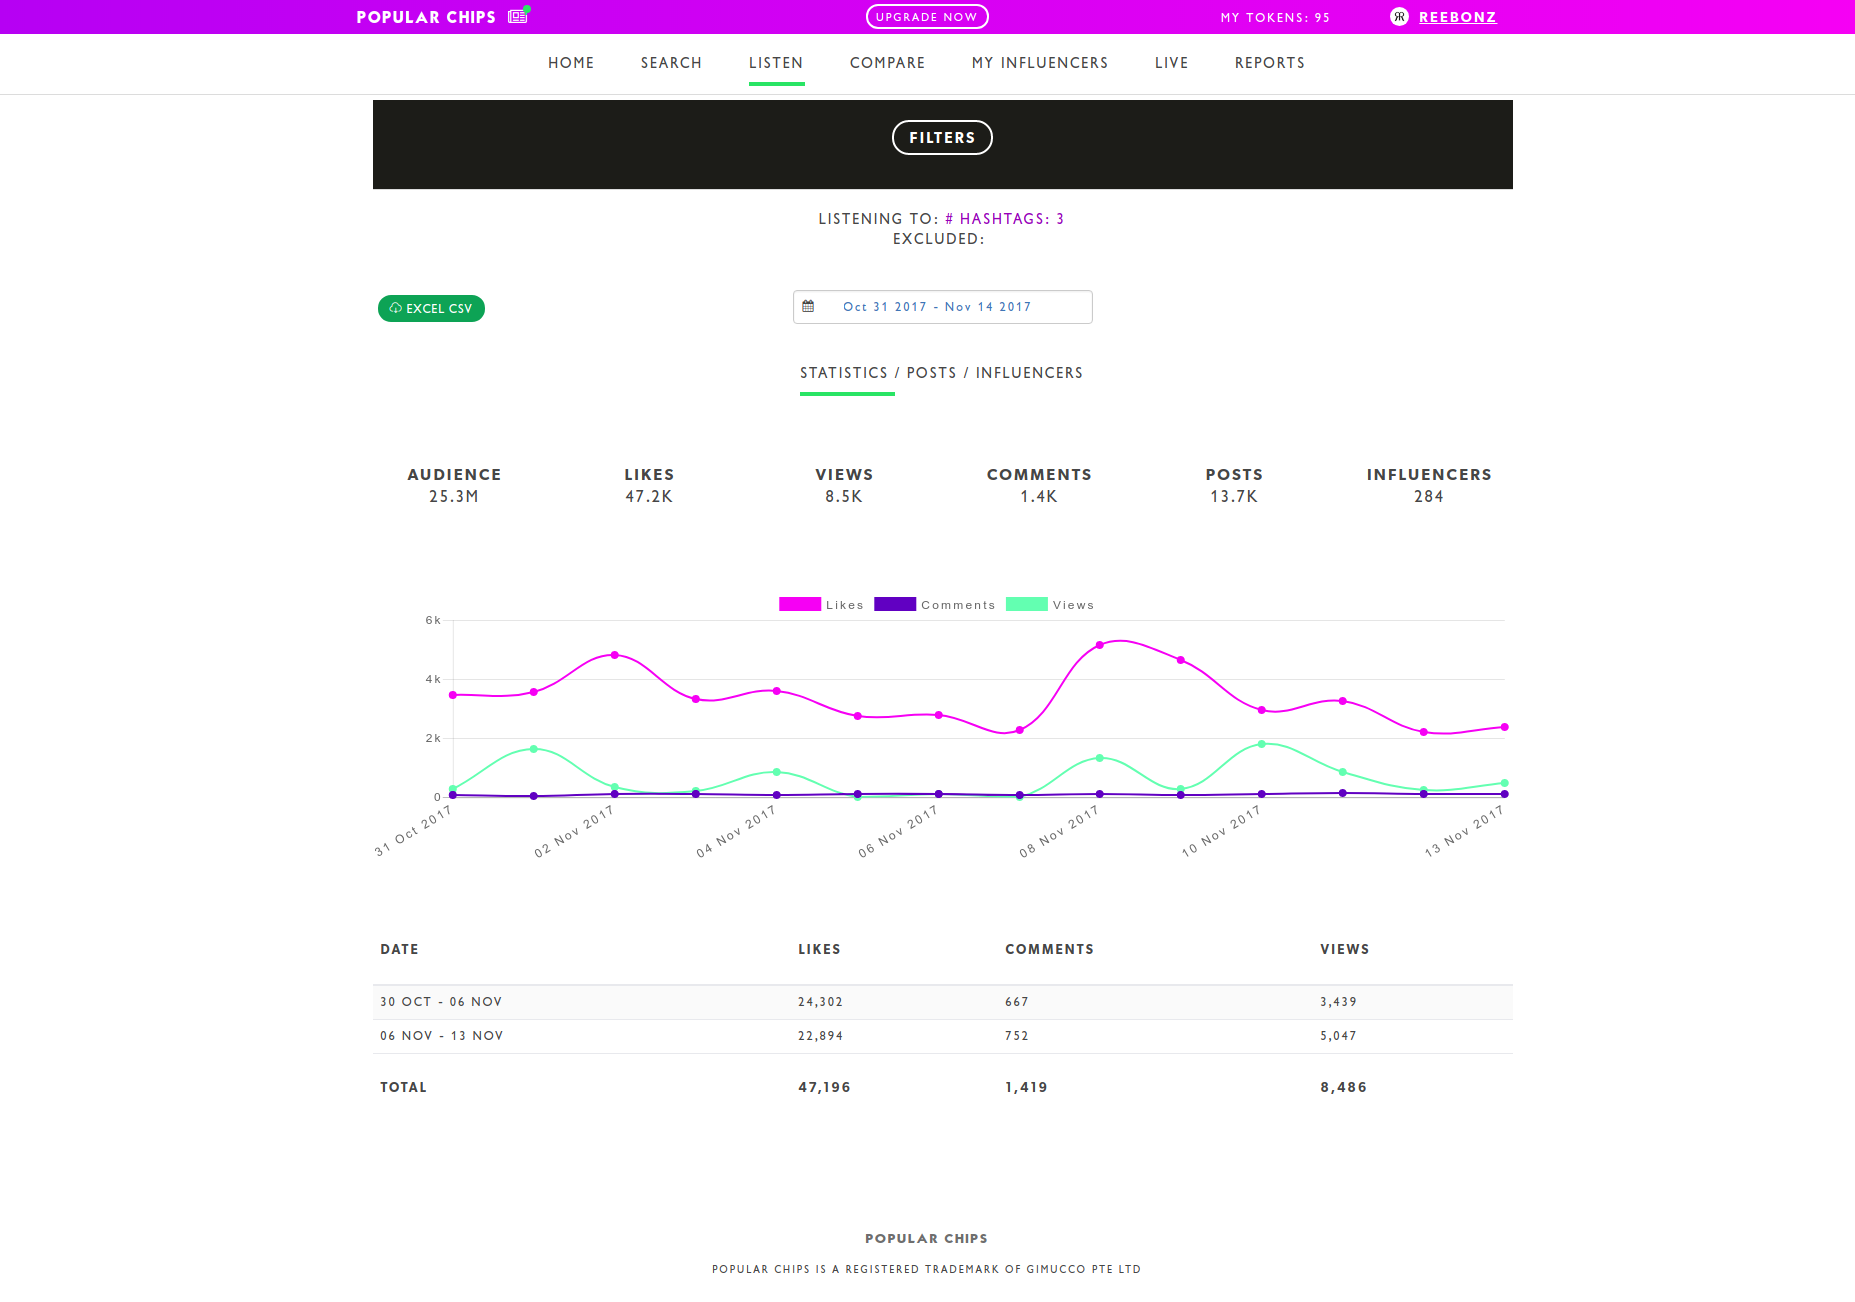Open the Live menu item
Image resolution: width=1855 pixels, height=1302 pixels.
click(1171, 63)
